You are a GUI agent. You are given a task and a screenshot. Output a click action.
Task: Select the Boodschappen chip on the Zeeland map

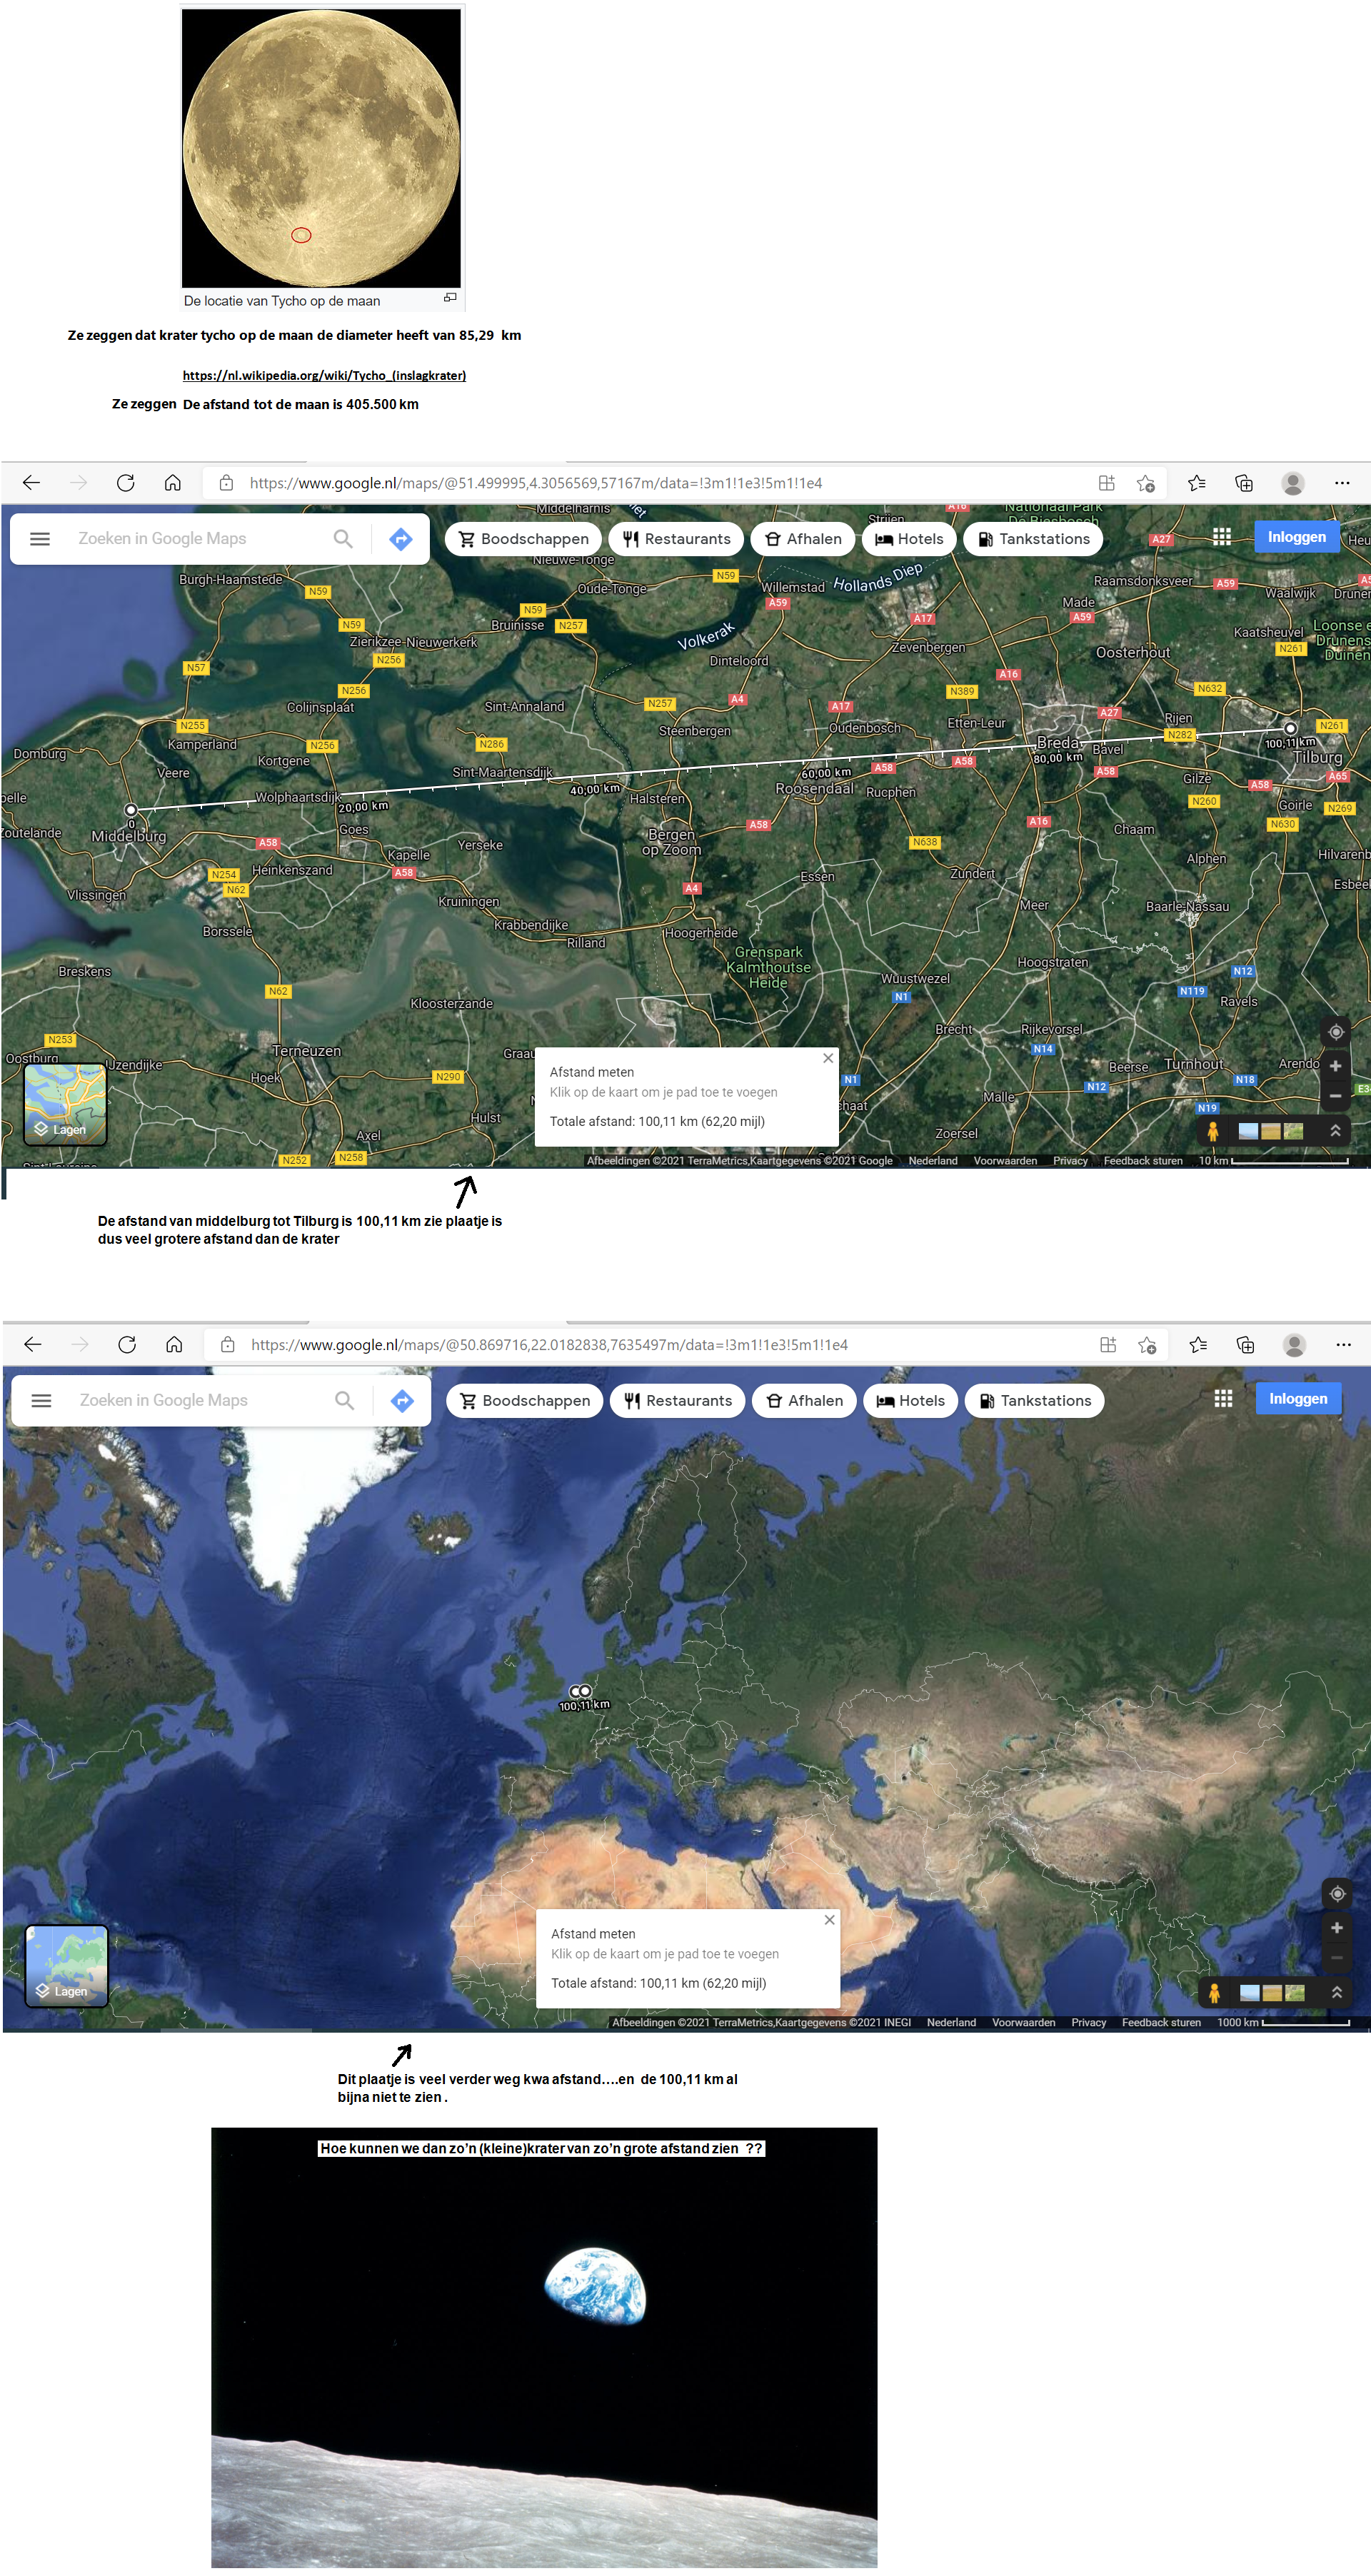point(523,539)
